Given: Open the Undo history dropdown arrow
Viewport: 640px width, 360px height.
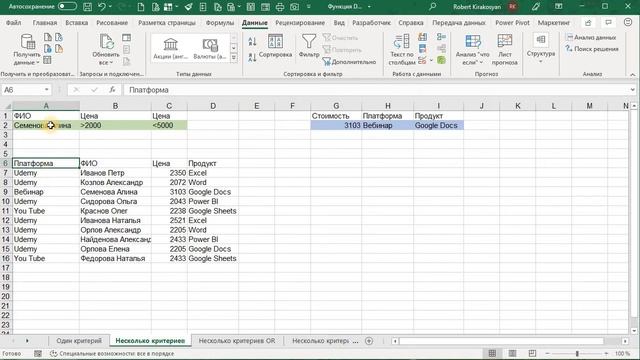Looking at the screenshot, I should click(x=110, y=7).
